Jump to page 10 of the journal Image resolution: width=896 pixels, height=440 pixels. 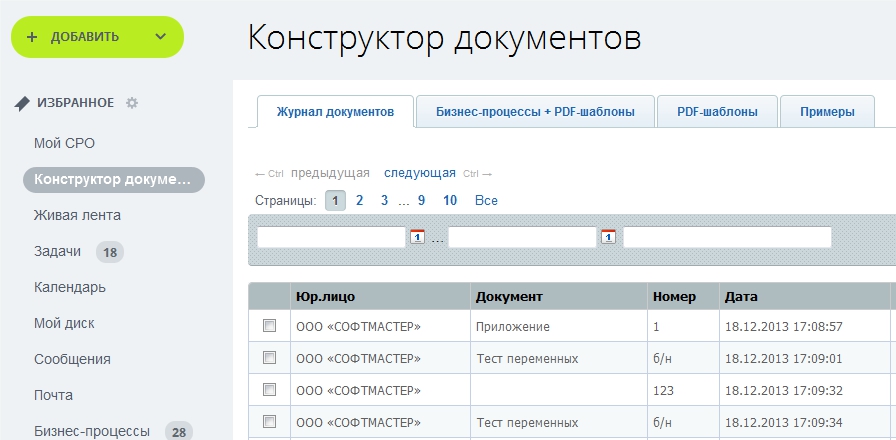[x=450, y=201]
